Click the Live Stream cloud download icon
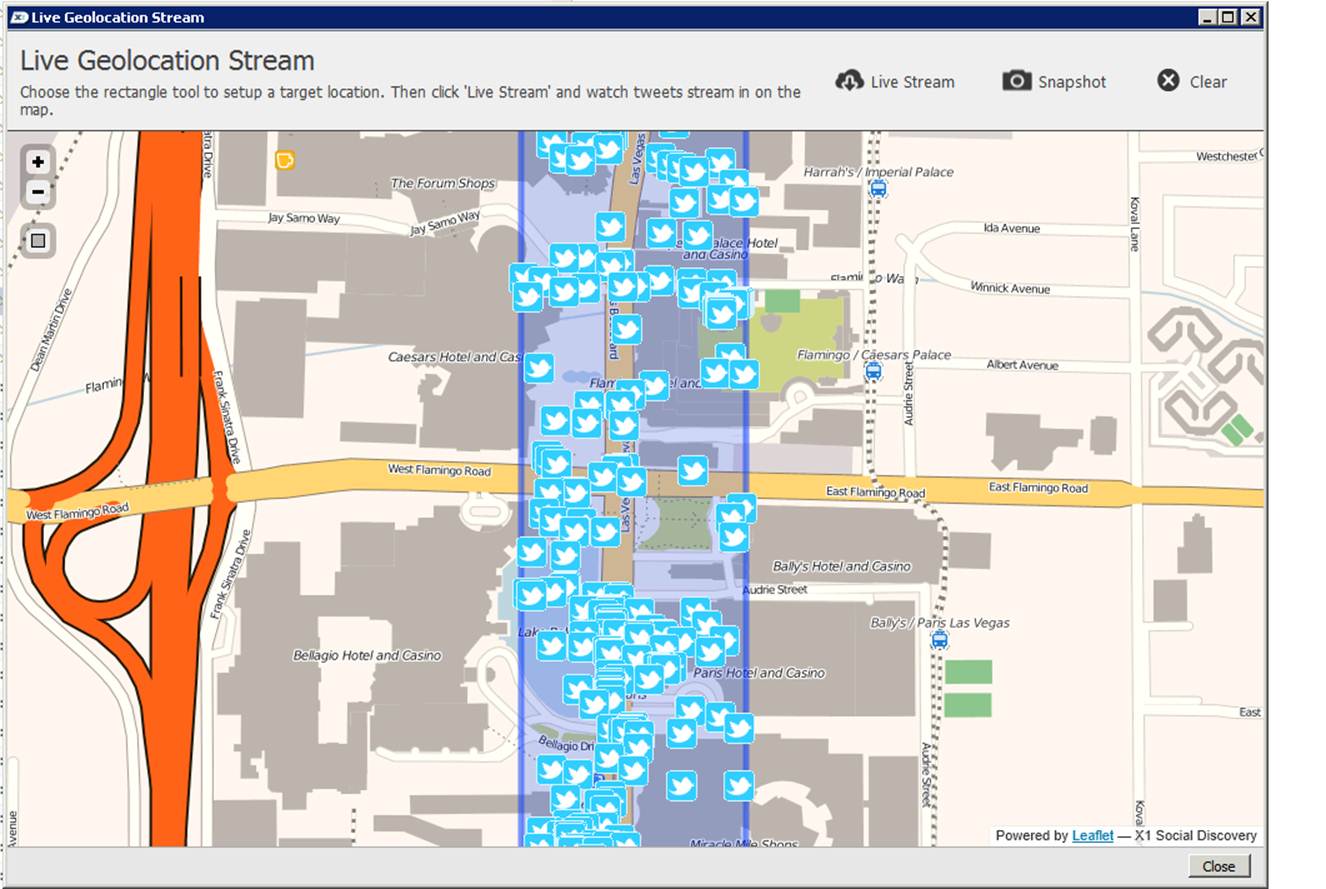The image size is (1326, 889). coord(849,81)
